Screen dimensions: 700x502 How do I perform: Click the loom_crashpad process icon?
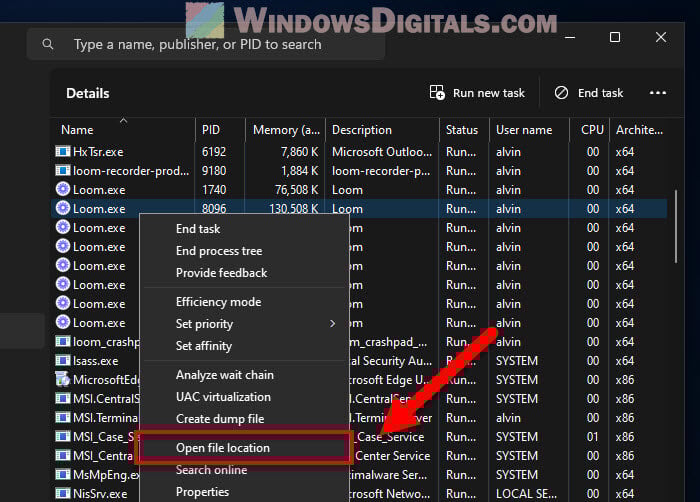(62, 342)
